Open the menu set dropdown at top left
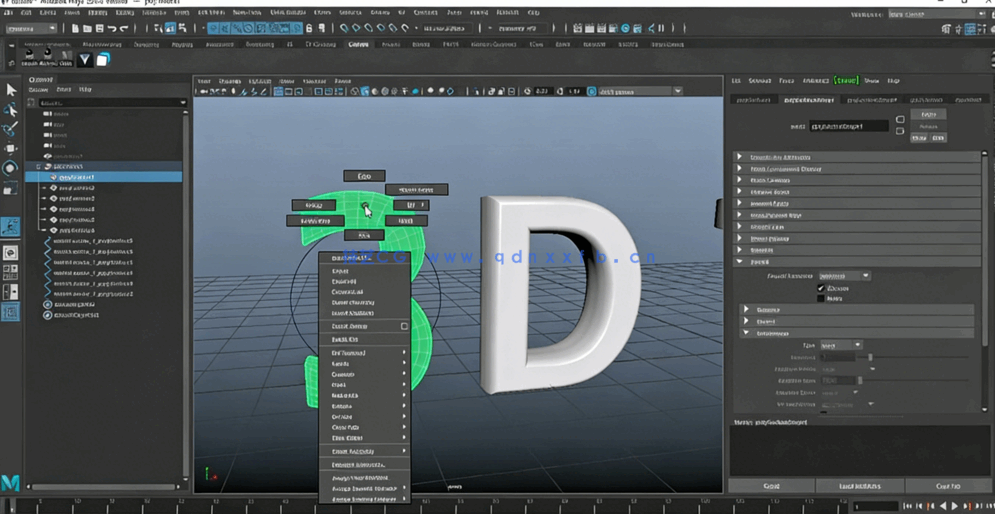 31,29
